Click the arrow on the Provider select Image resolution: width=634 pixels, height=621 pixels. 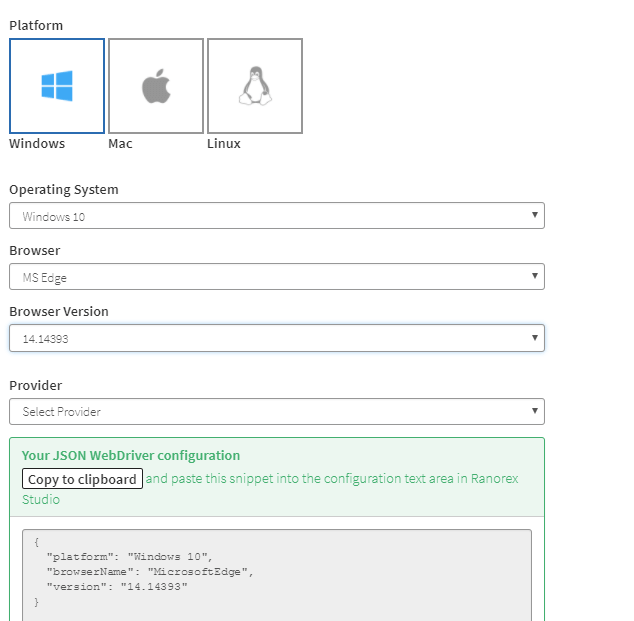click(x=535, y=411)
